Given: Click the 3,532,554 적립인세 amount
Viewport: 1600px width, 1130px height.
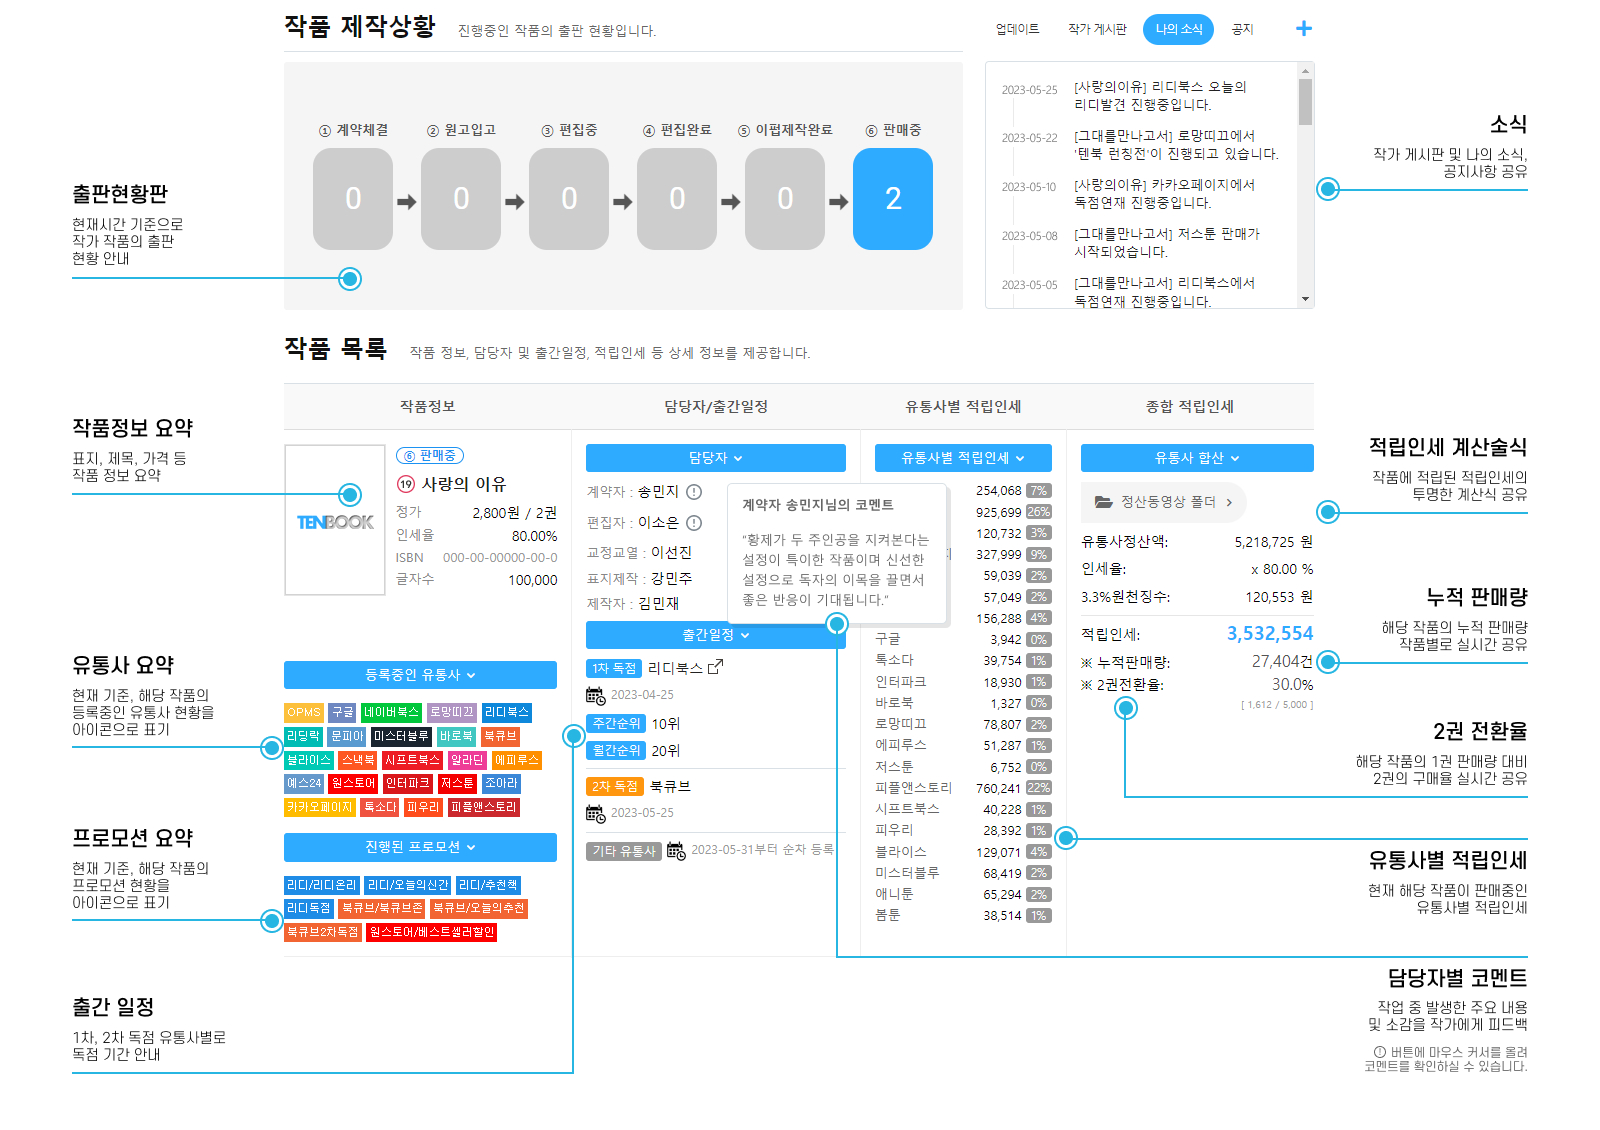Looking at the screenshot, I should click(x=1270, y=633).
